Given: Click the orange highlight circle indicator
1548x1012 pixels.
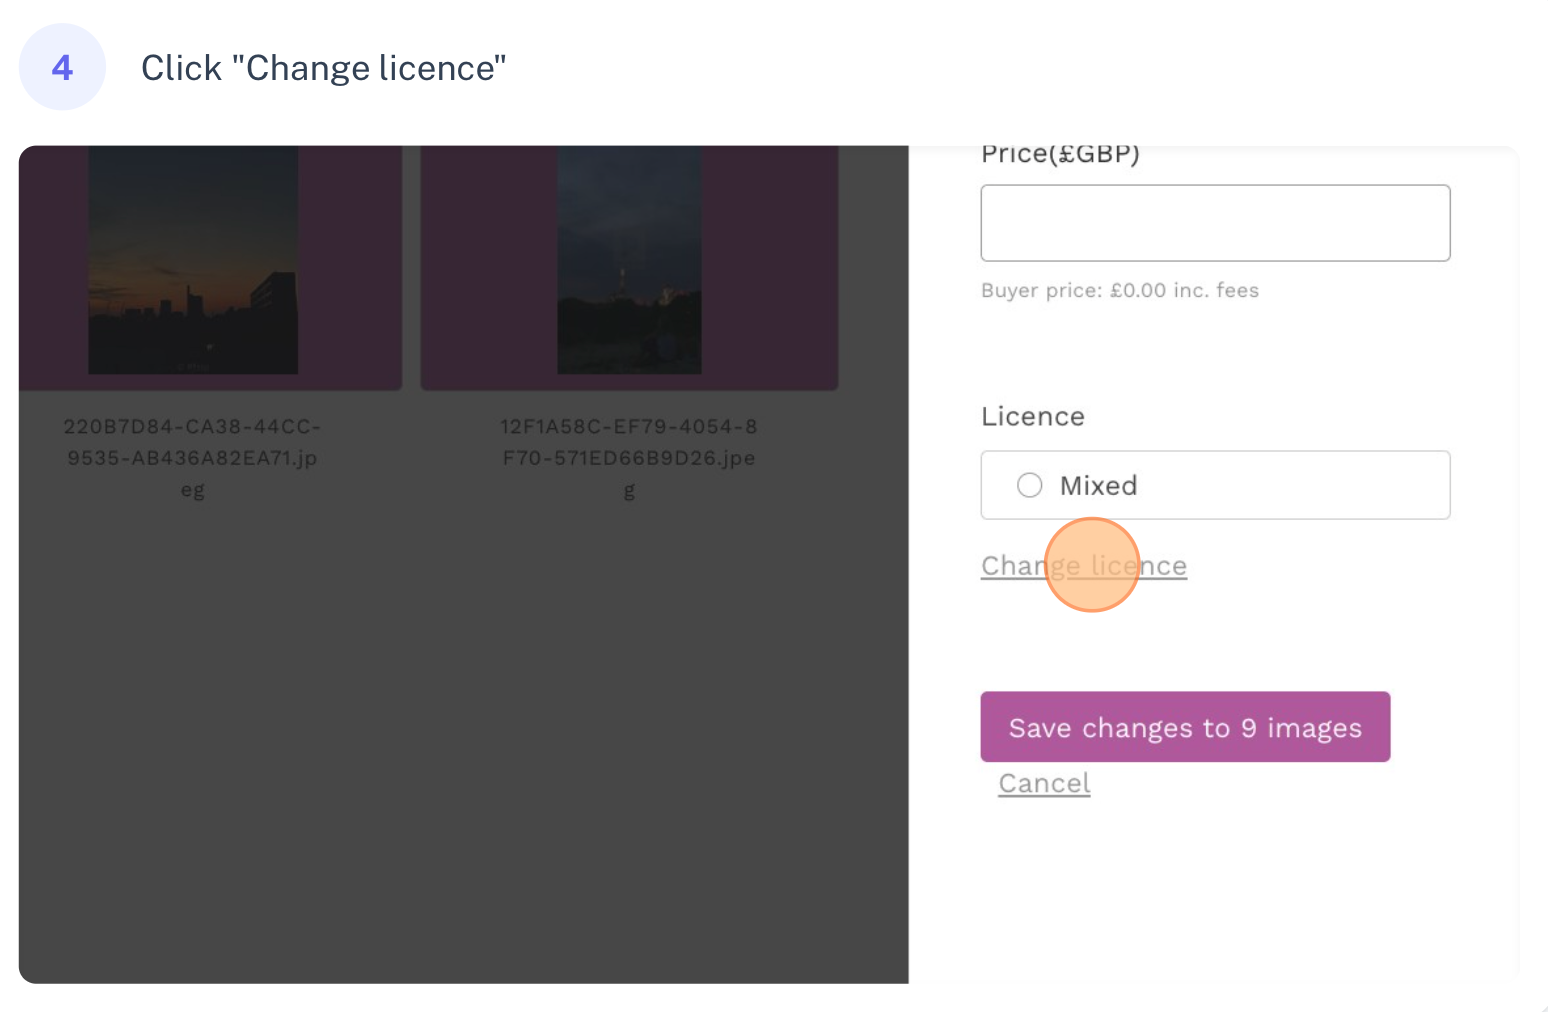Looking at the screenshot, I should tap(1092, 565).
